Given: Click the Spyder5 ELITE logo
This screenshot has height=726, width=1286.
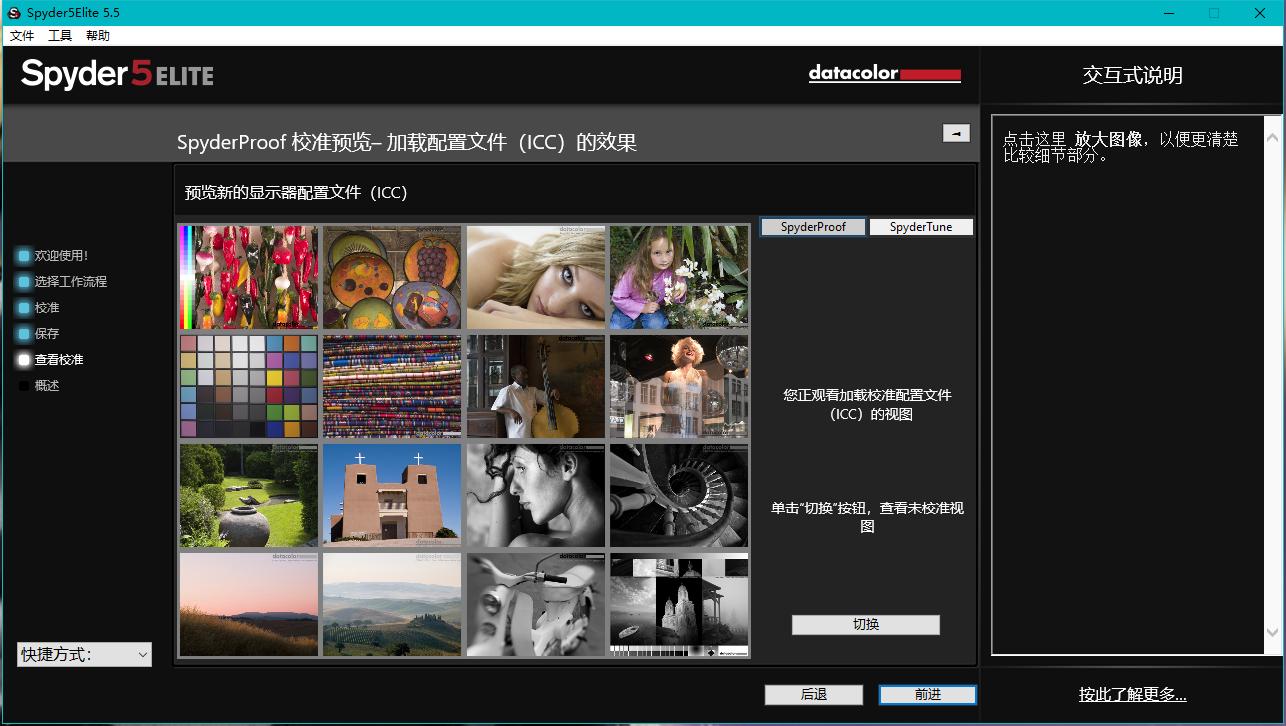Looking at the screenshot, I should click(115, 74).
